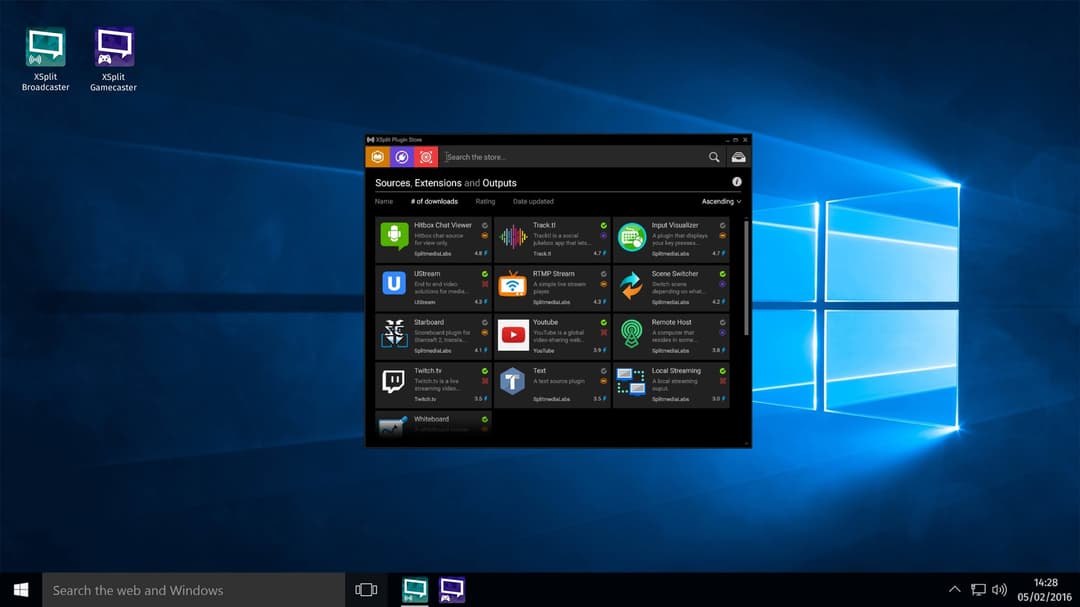Click the Starboard 4.1 rating
The width and height of the screenshot is (1080, 607).
(x=480, y=351)
